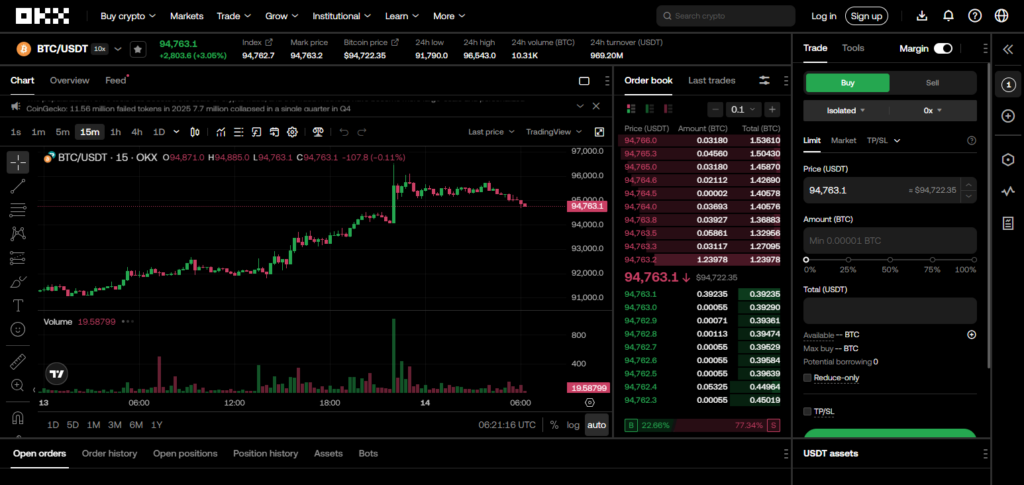
Task: Open chart in fullscreen
Action: [600, 132]
